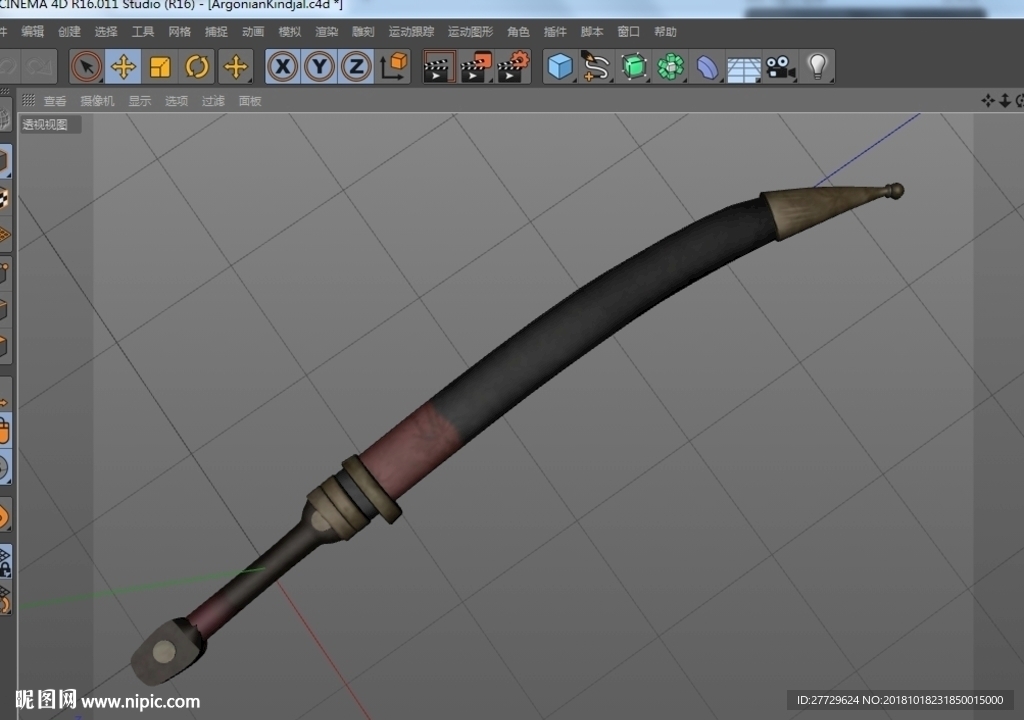Select the Rotate tool
Screen dimensions: 1024x720
(197, 67)
